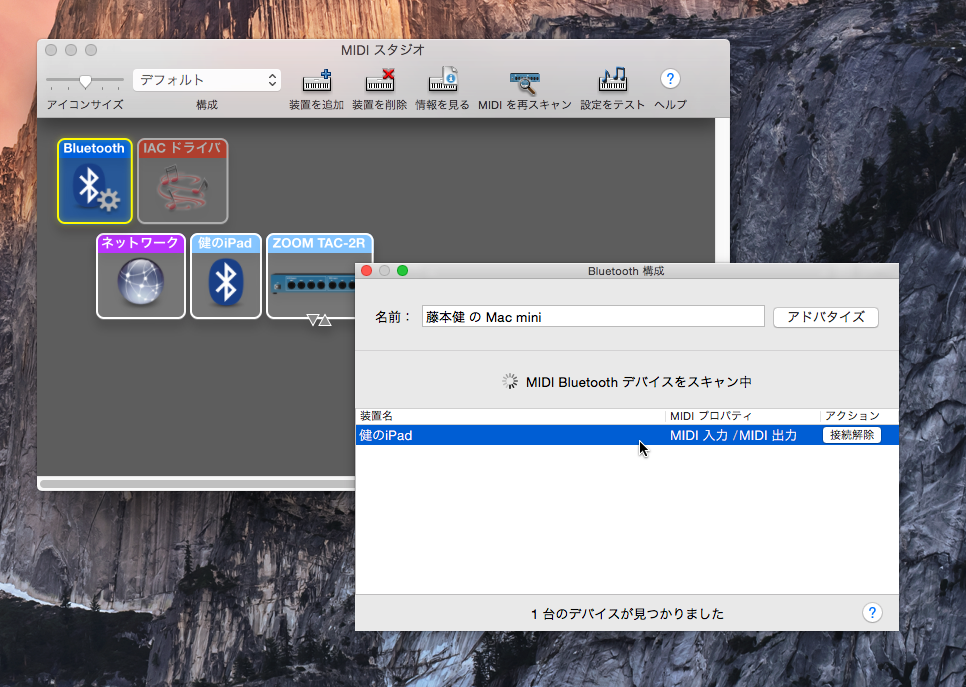The image size is (966, 687).
Task: Select the 健のiPad row in Bluetooth list
Action: 627,435
